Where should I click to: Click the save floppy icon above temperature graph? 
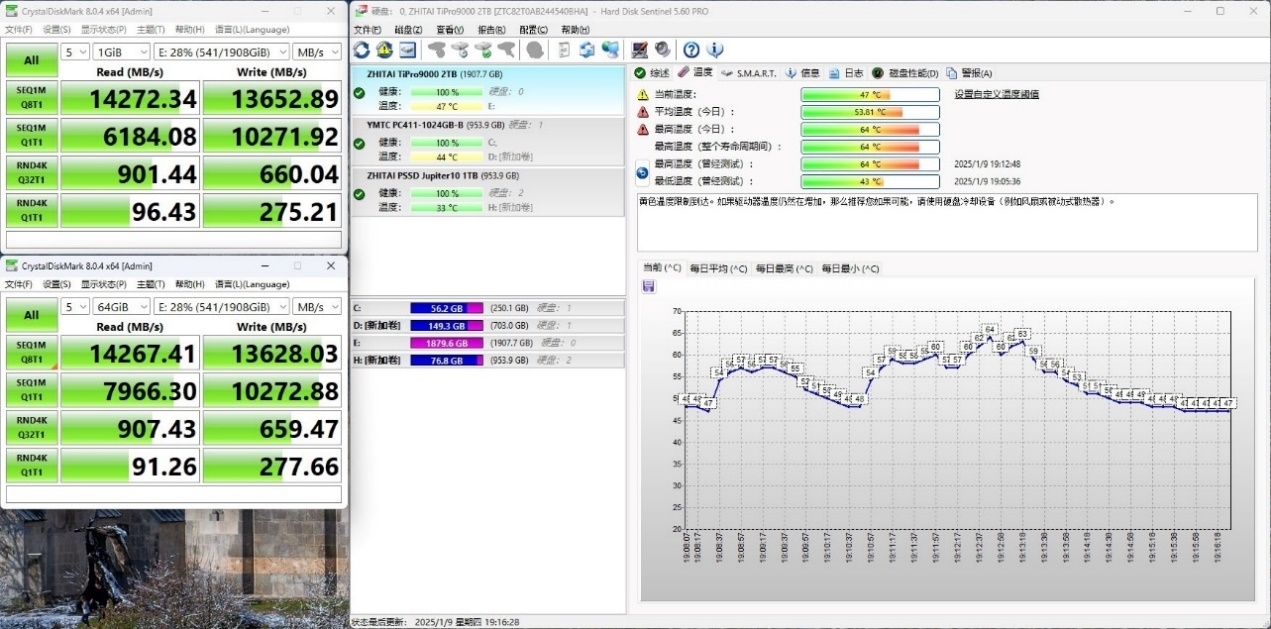[648, 287]
